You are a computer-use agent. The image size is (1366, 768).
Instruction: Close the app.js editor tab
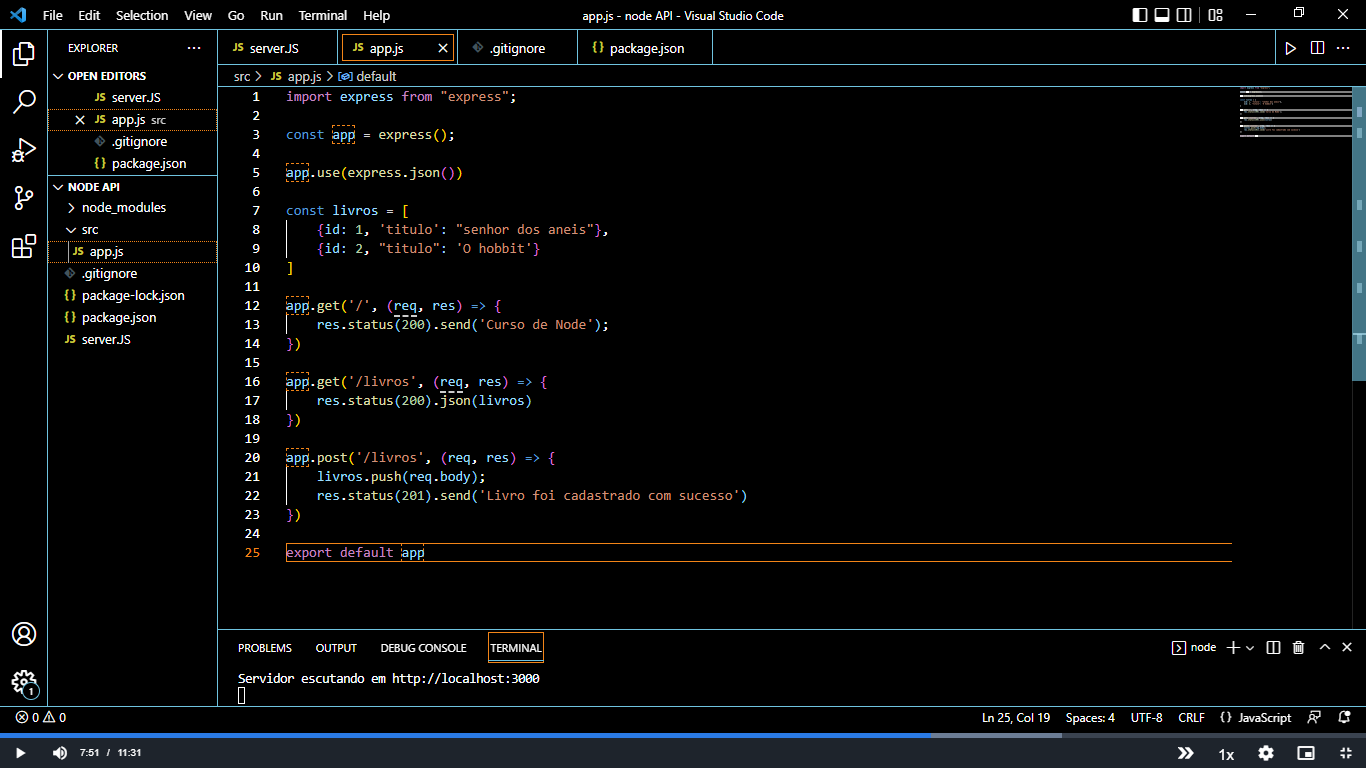click(x=443, y=48)
